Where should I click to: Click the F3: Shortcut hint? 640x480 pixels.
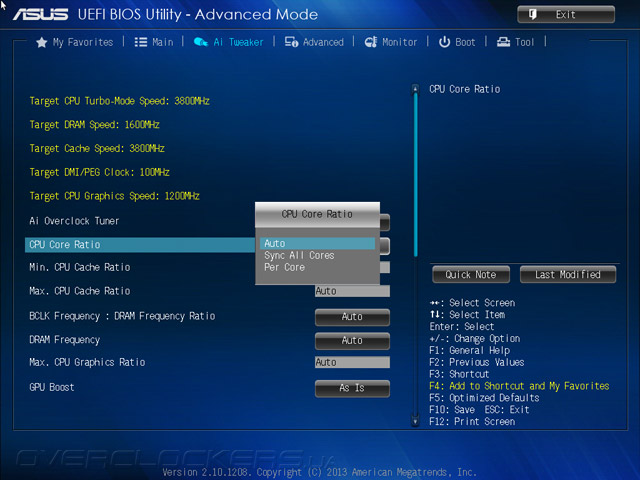click(x=459, y=374)
